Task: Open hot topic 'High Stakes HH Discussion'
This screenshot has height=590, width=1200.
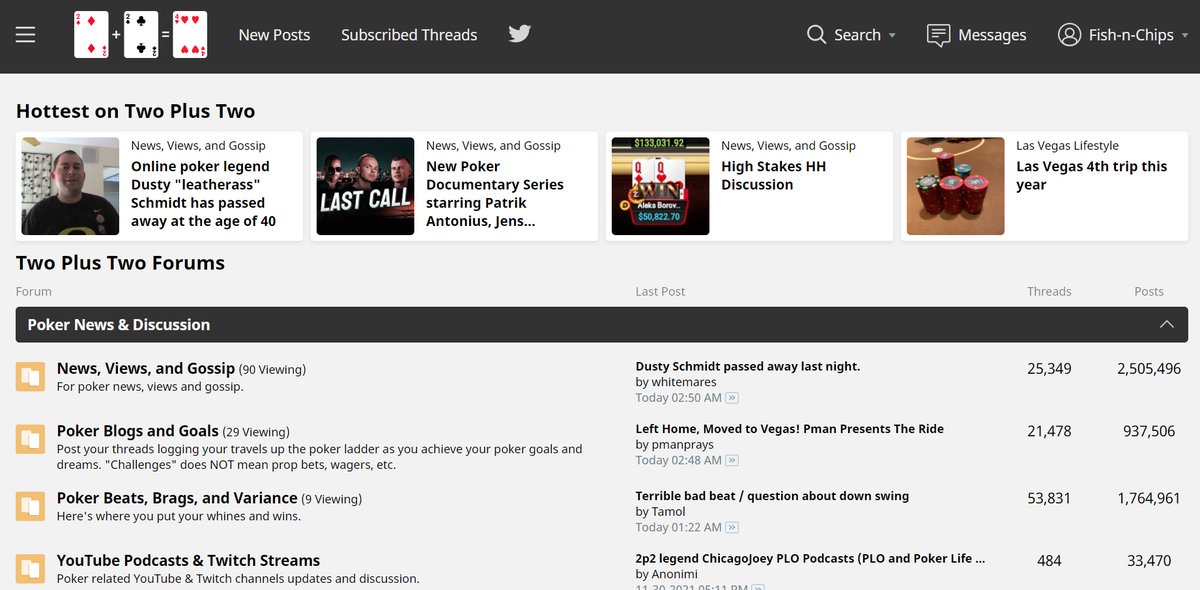Action: pyautogui.click(x=773, y=176)
